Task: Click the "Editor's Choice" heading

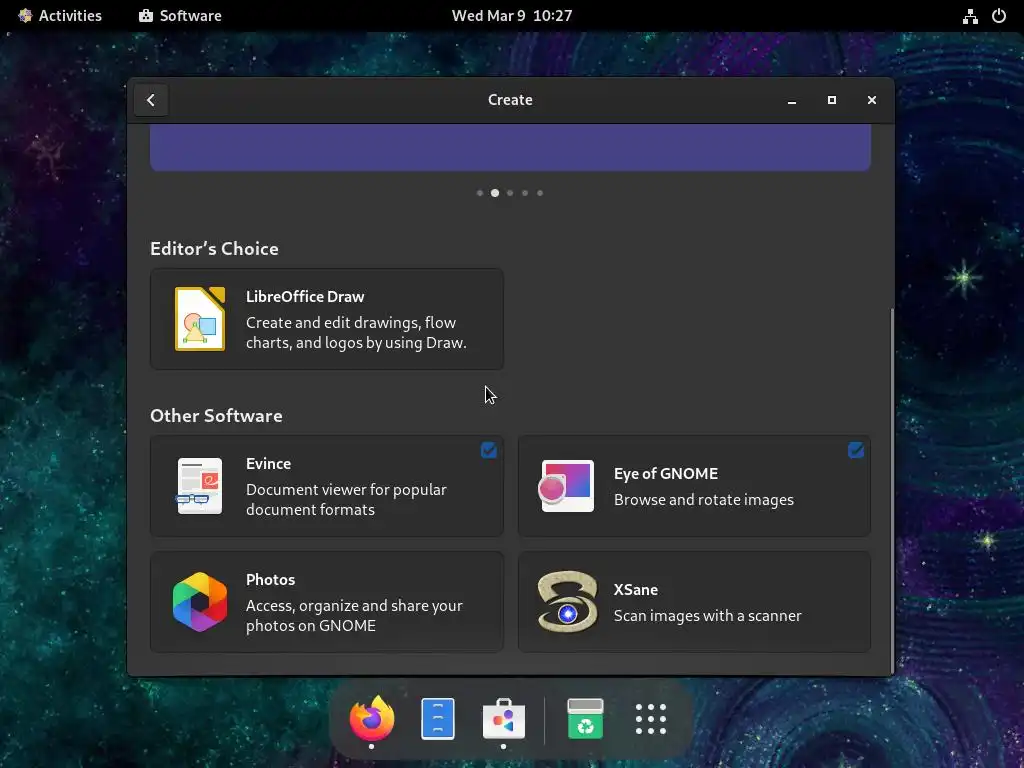Action: 214,249
